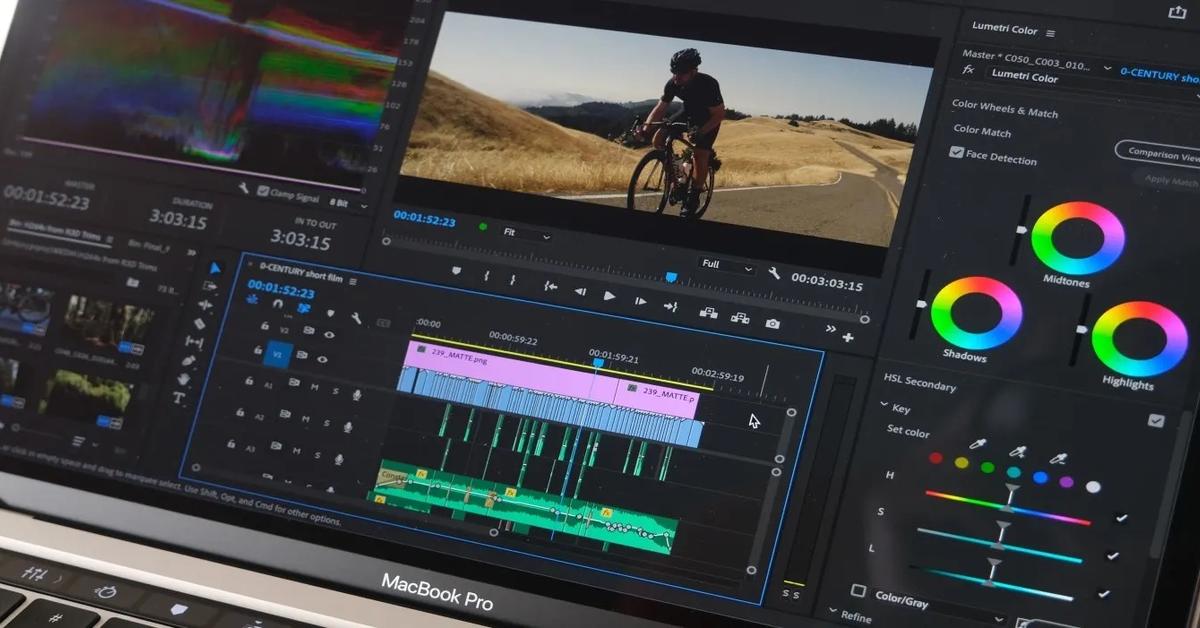This screenshot has height=628, width=1200.
Task: Select the Selection arrow tool
Action: 215,268
